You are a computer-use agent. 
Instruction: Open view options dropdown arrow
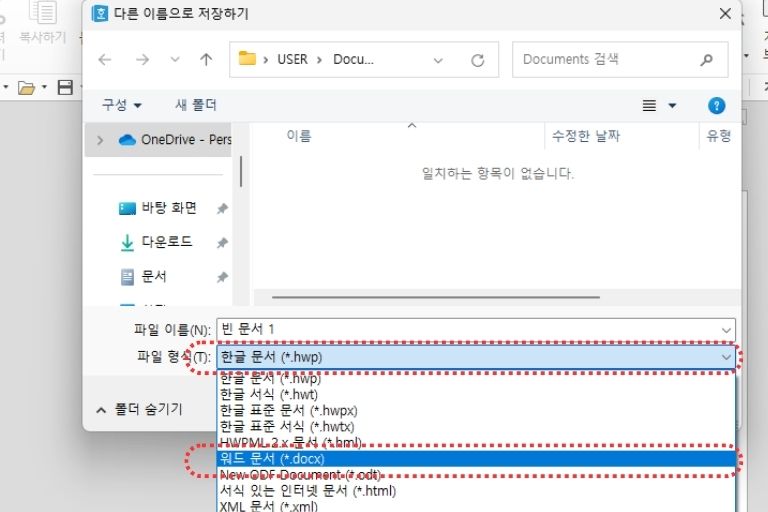(x=672, y=105)
